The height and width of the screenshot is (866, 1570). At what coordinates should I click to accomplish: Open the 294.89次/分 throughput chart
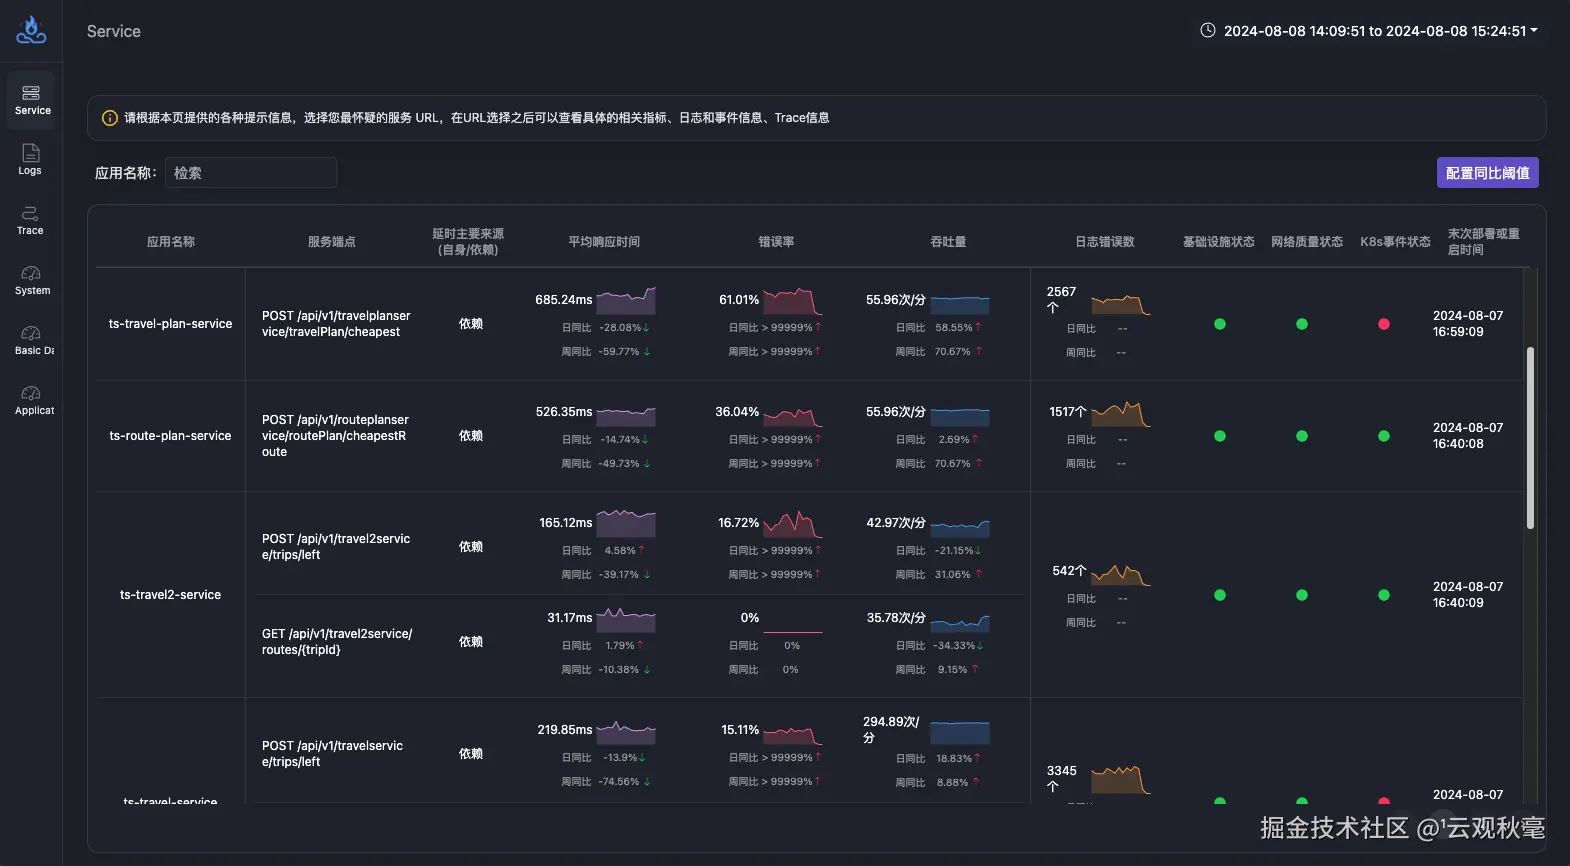pos(960,732)
